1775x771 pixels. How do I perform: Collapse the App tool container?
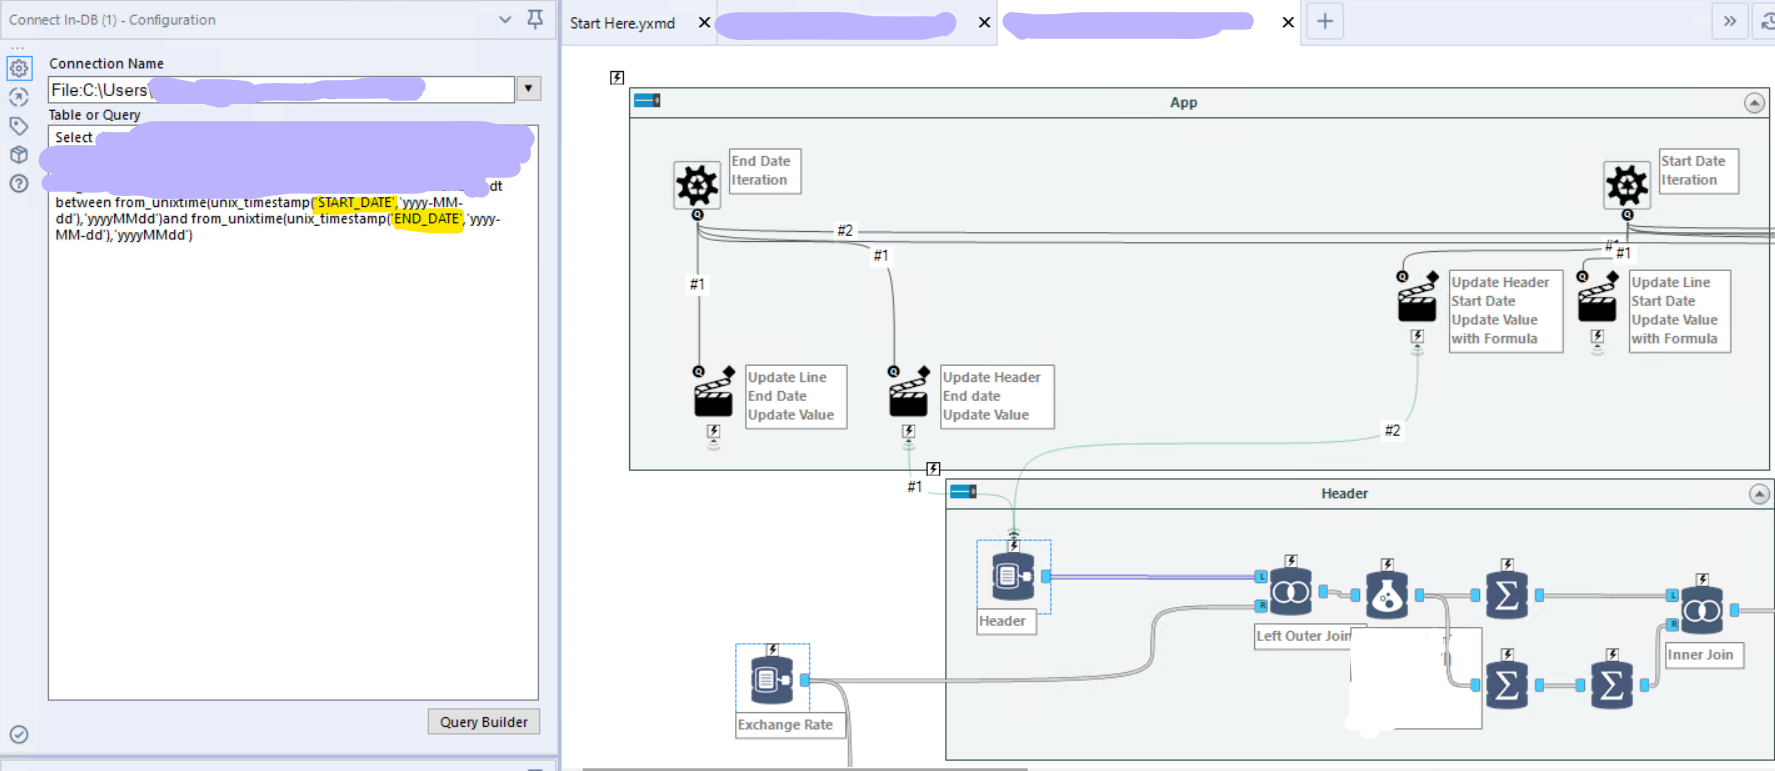tap(1754, 103)
